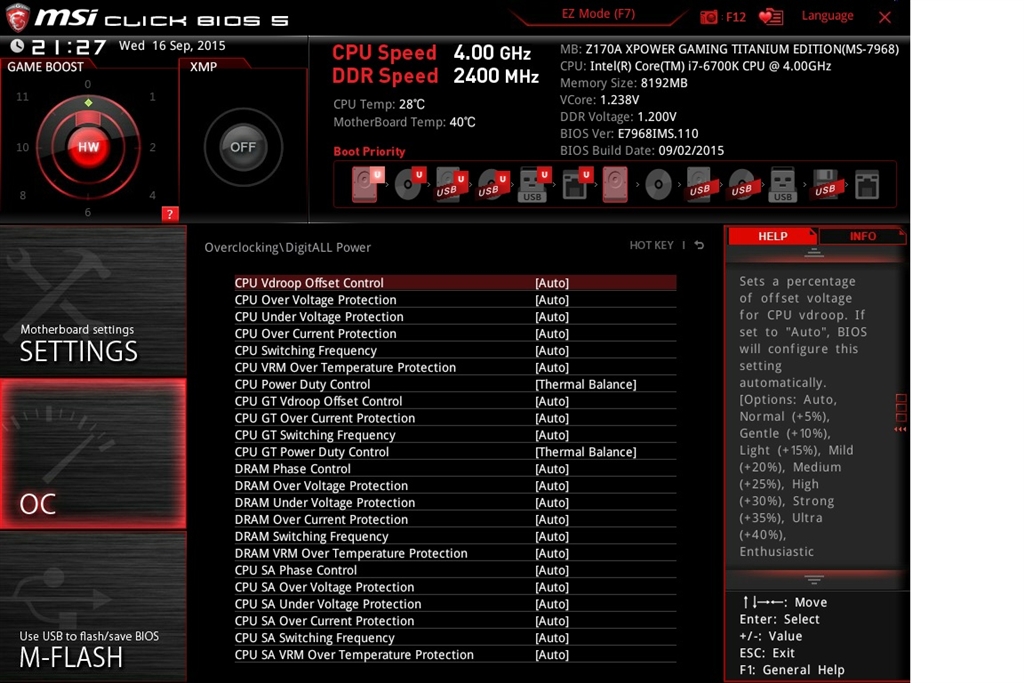
Task: Click the red question mark help badge
Action: pyautogui.click(x=169, y=213)
